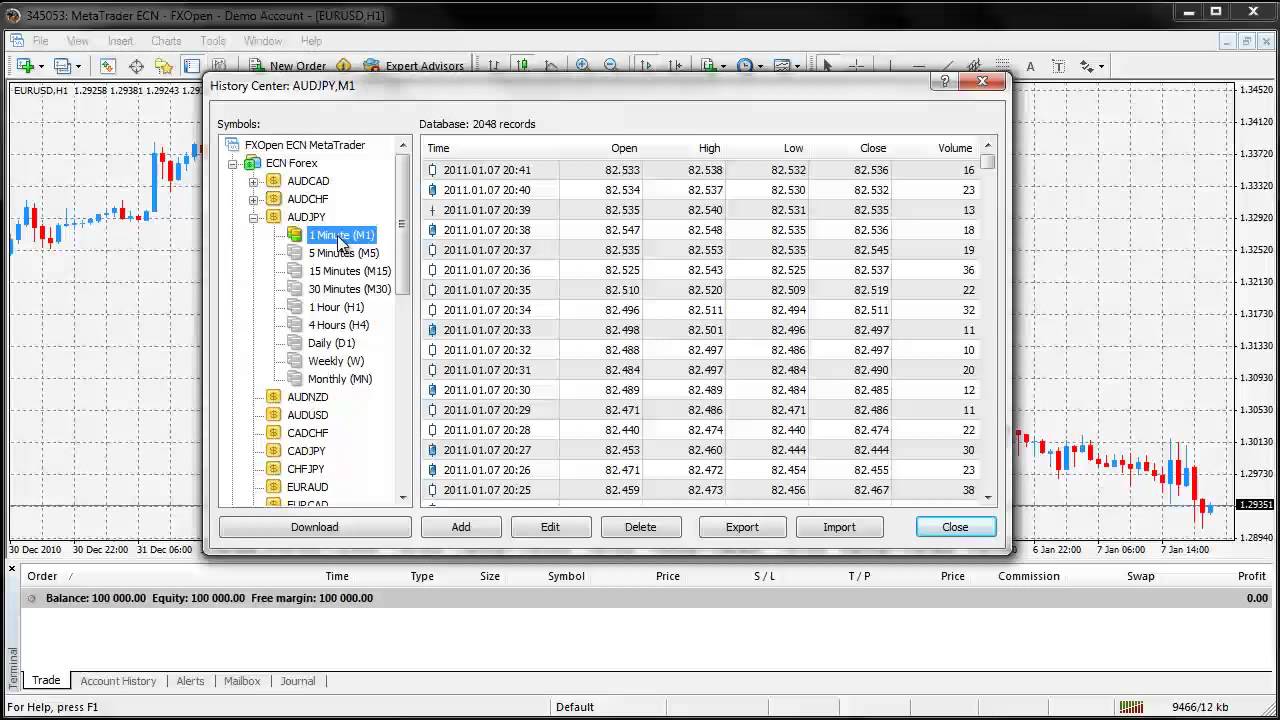This screenshot has height=720, width=1280.
Task: Click the yellow icon next to New Order
Action: click(344, 66)
